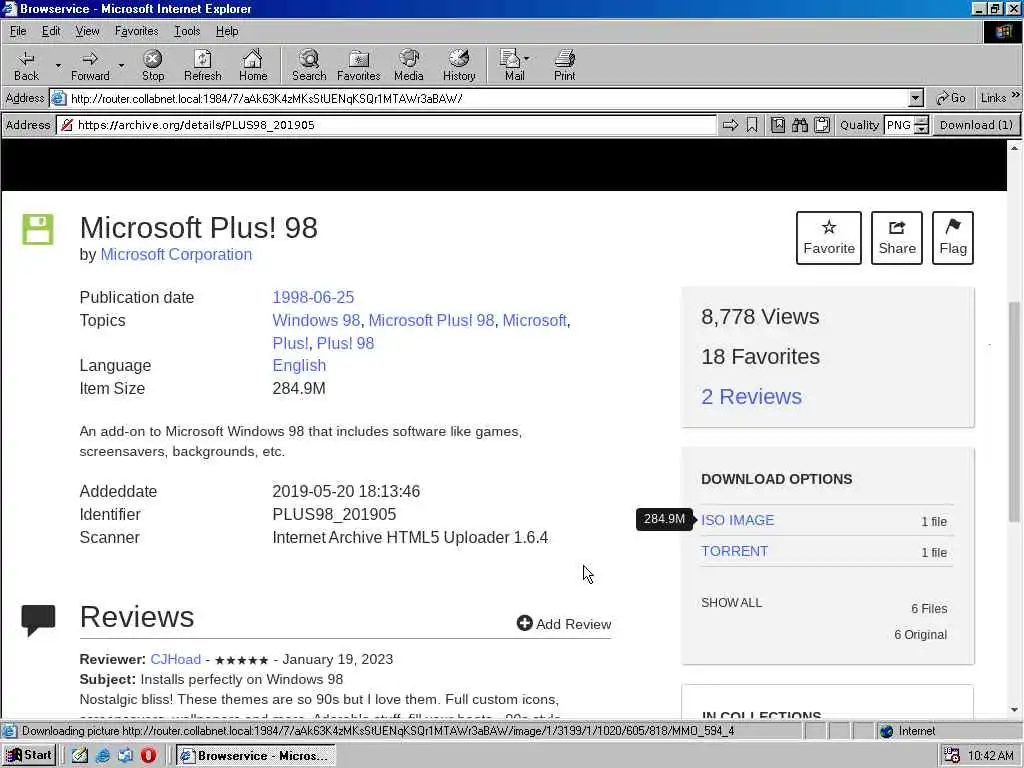Click the Favorite star button
This screenshot has width=1024, height=768.
click(x=829, y=238)
